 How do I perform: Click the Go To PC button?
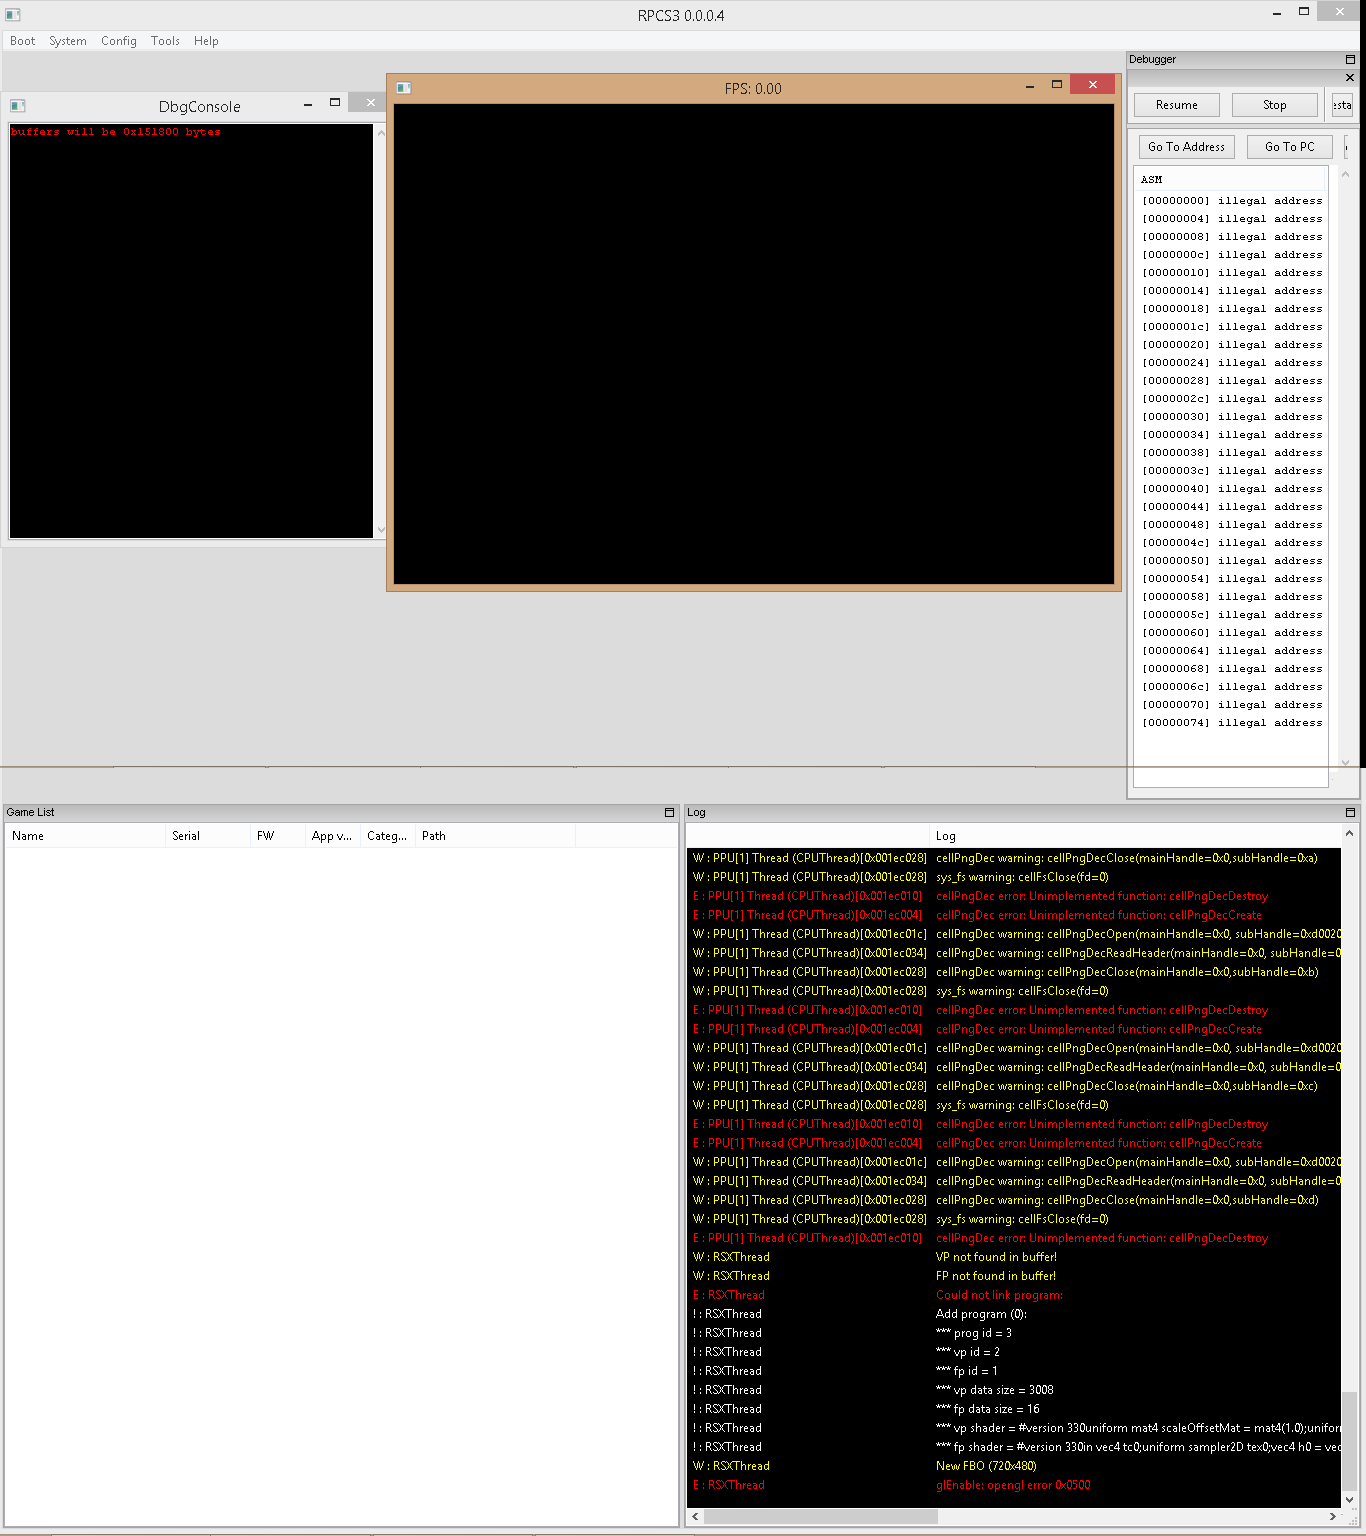tap(1289, 147)
